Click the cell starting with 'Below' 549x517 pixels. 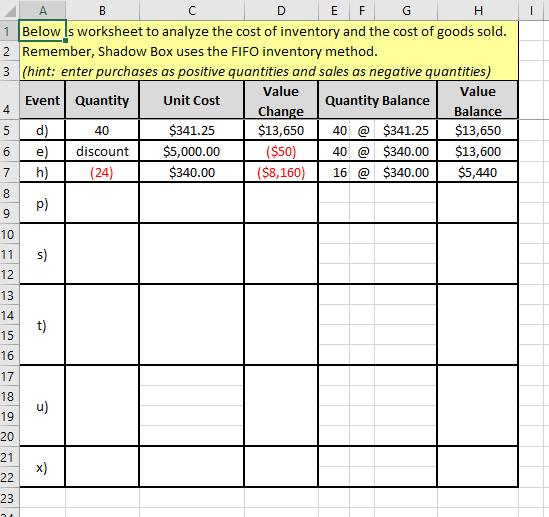coord(42,31)
